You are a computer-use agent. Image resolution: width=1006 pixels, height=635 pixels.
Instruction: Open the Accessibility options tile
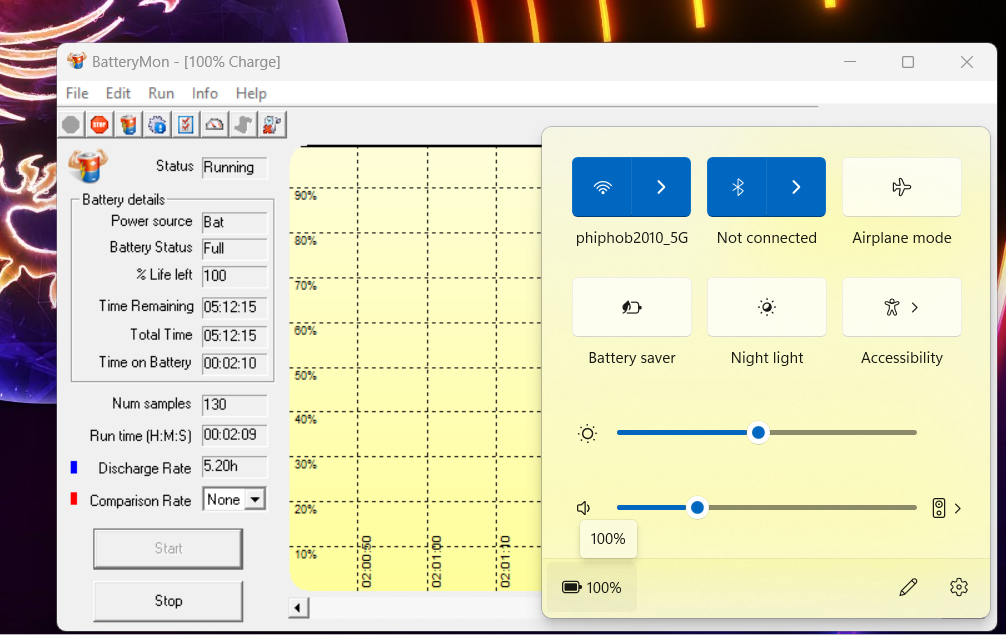901,307
